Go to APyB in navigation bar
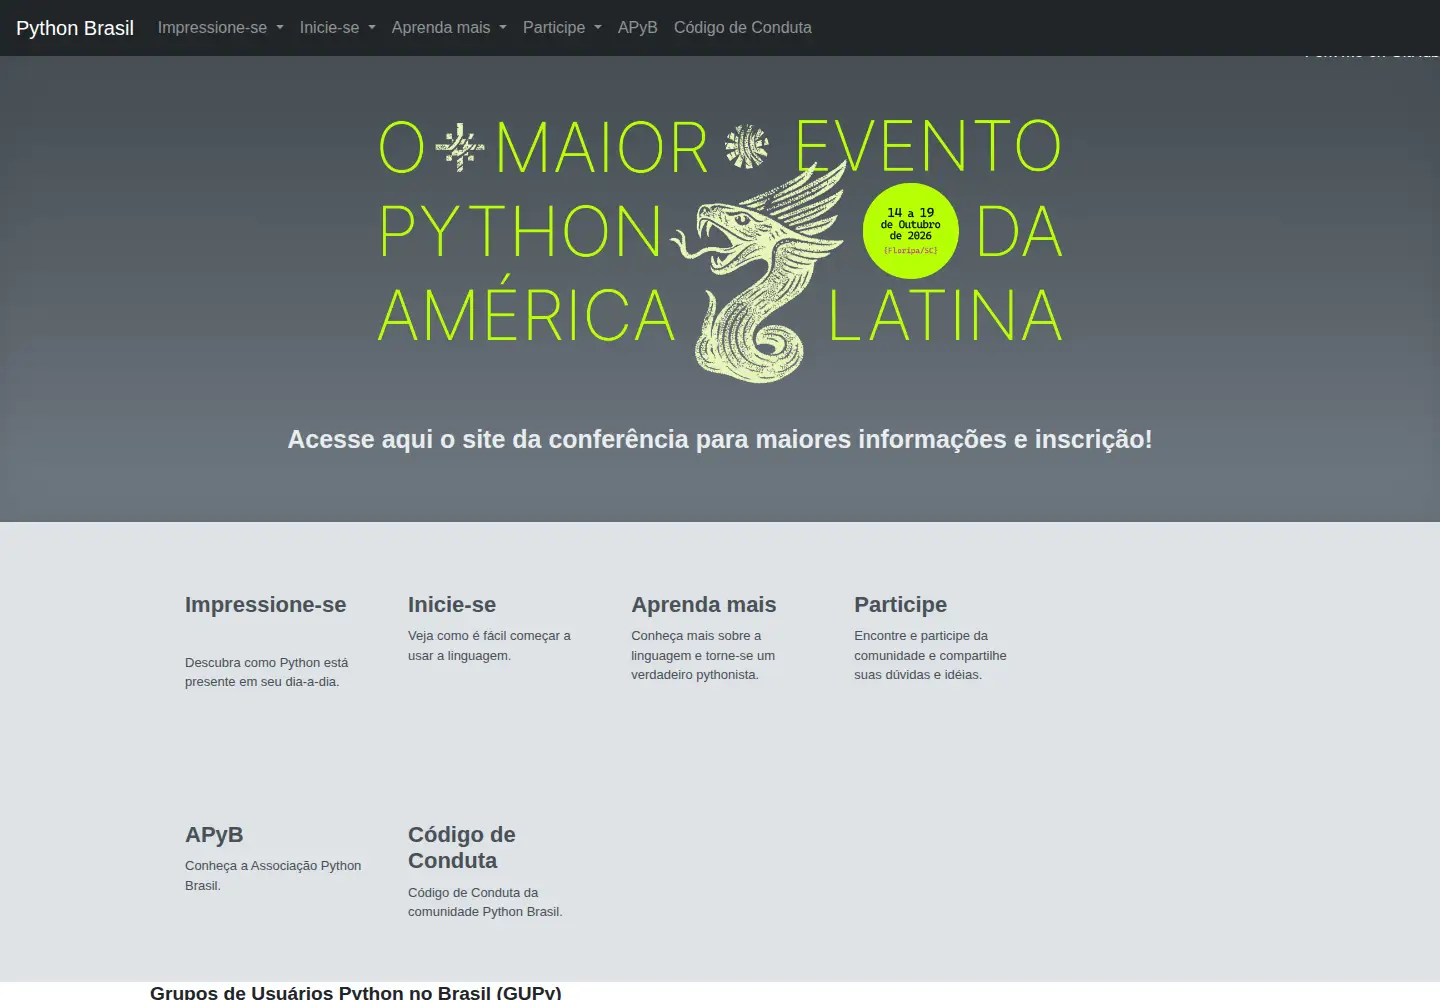The width and height of the screenshot is (1440, 1000). (x=638, y=28)
